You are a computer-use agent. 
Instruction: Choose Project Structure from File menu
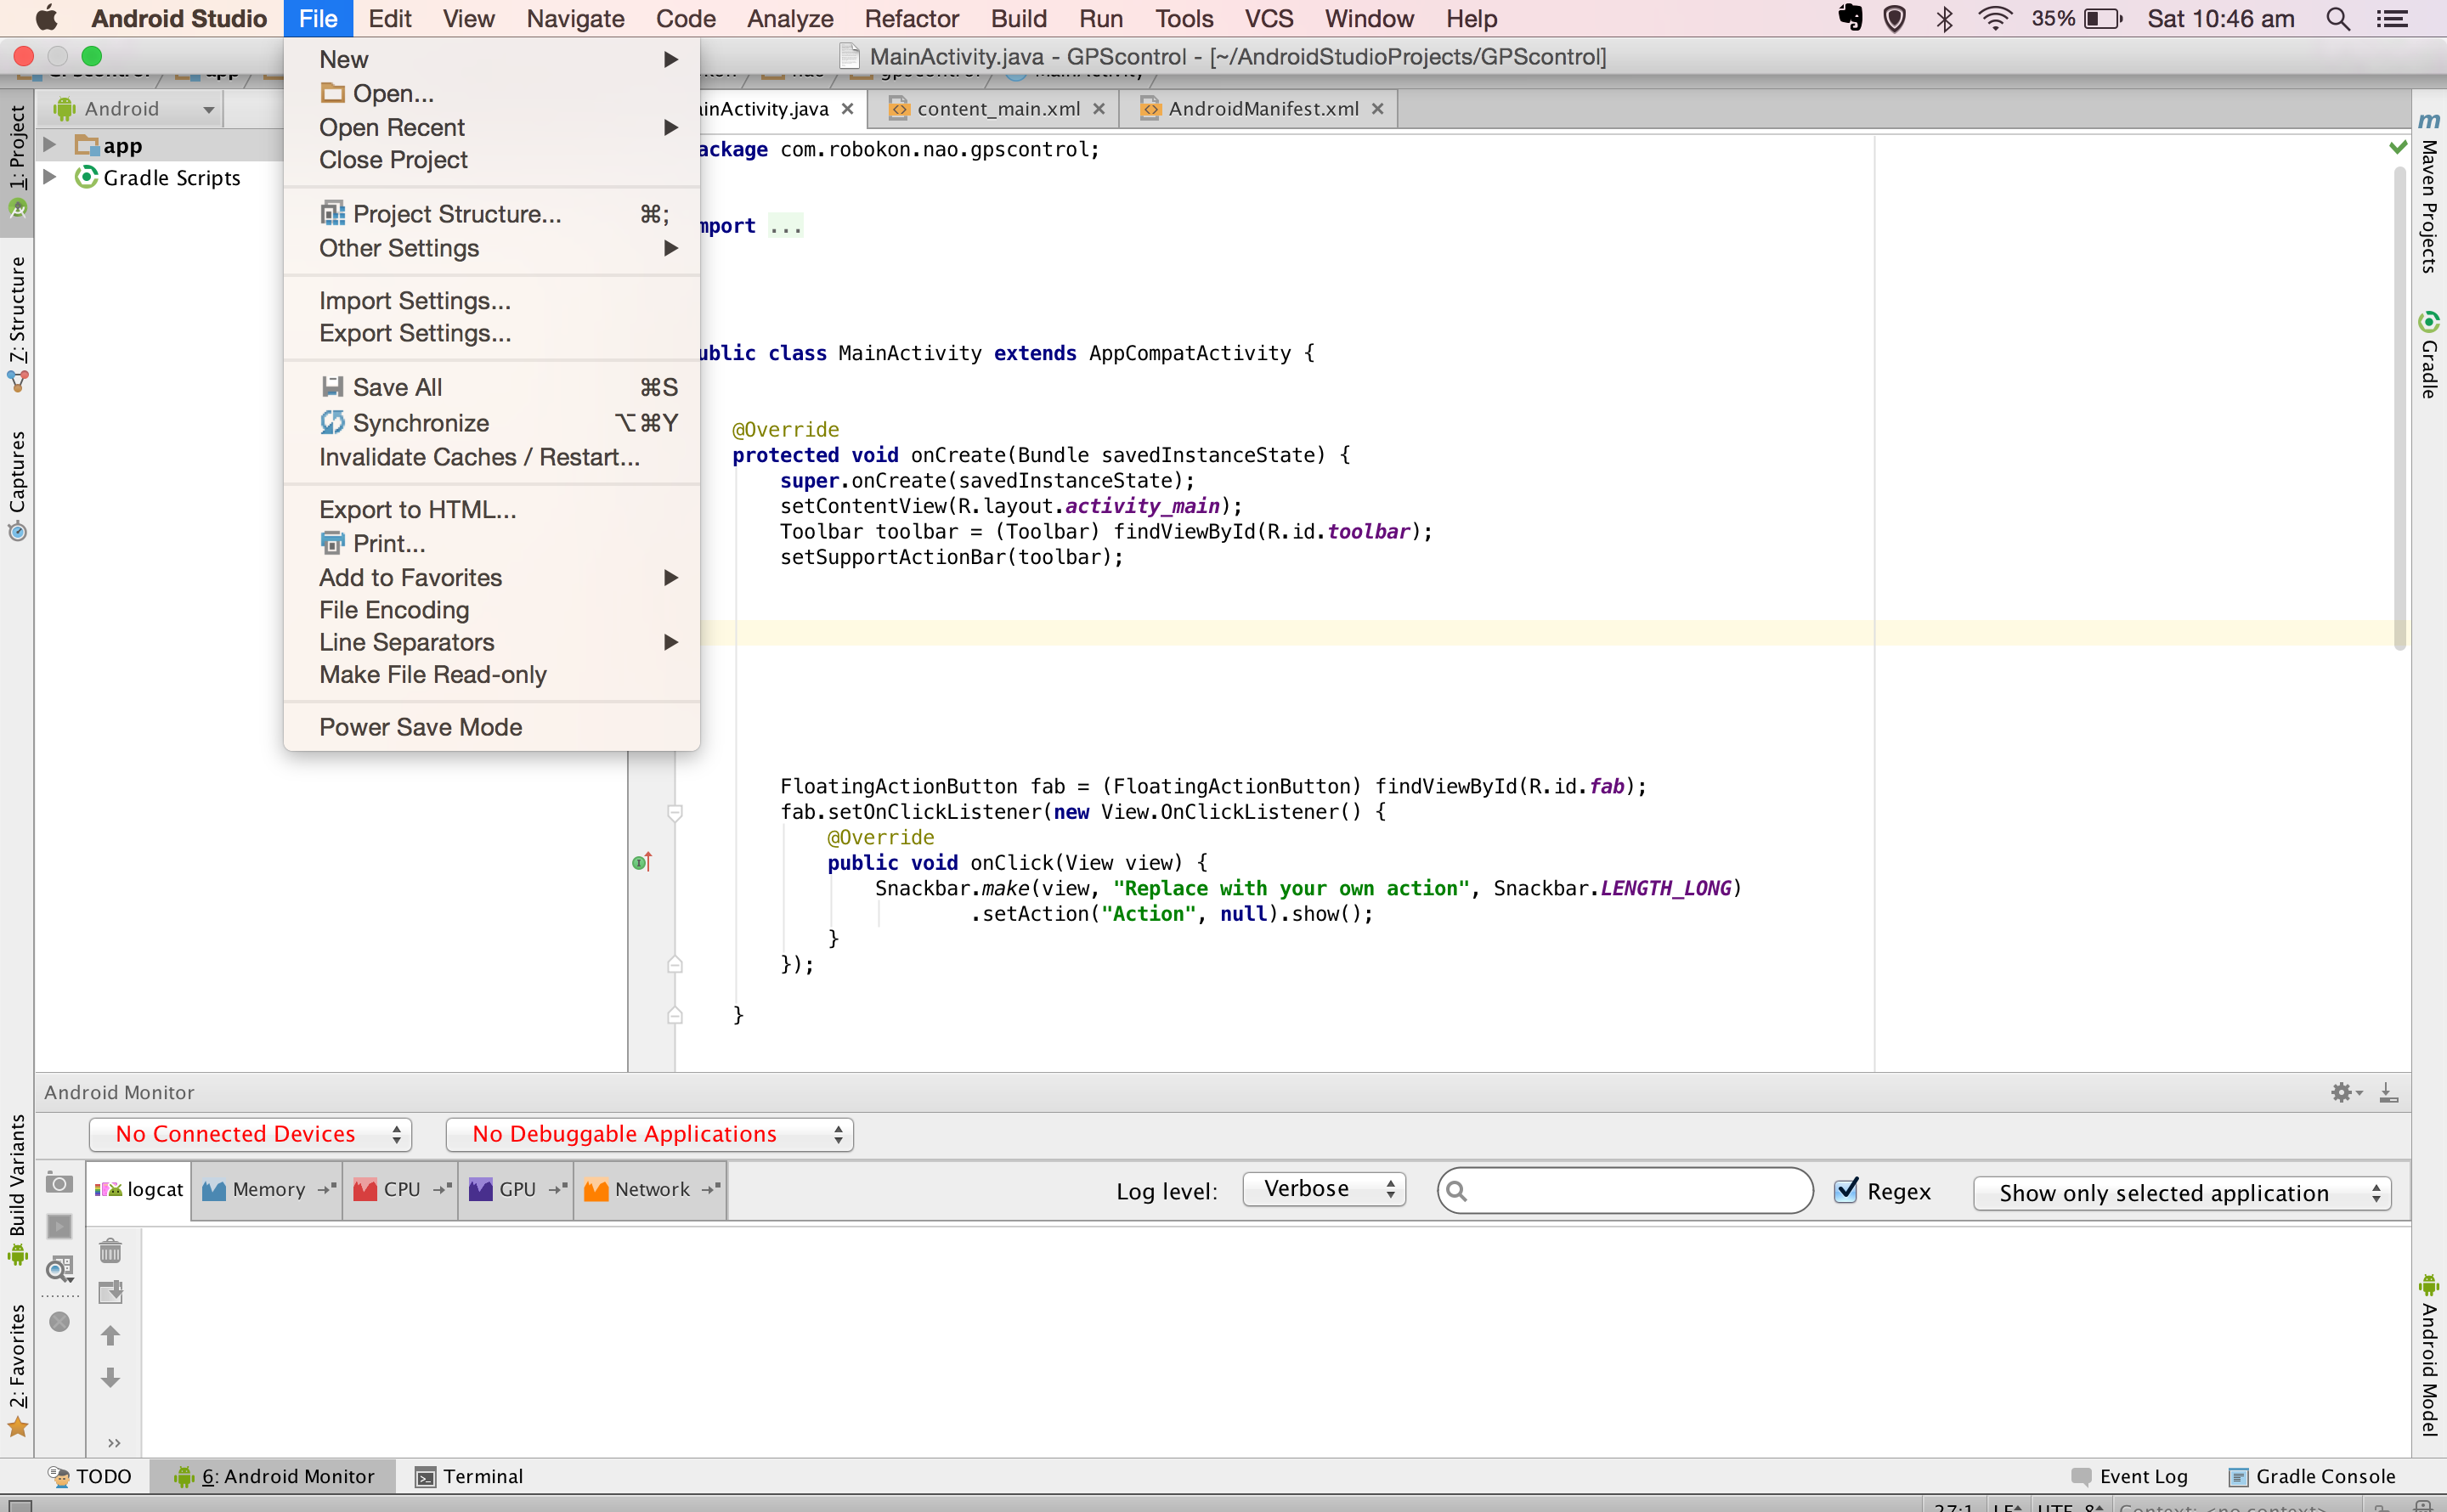point(492,214)
